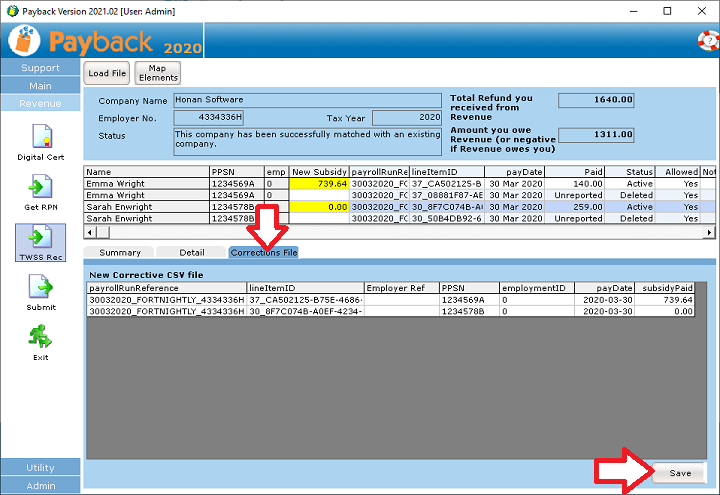Click the lifebuoy help icon
The image size is (720, 495).
[708, 41]
